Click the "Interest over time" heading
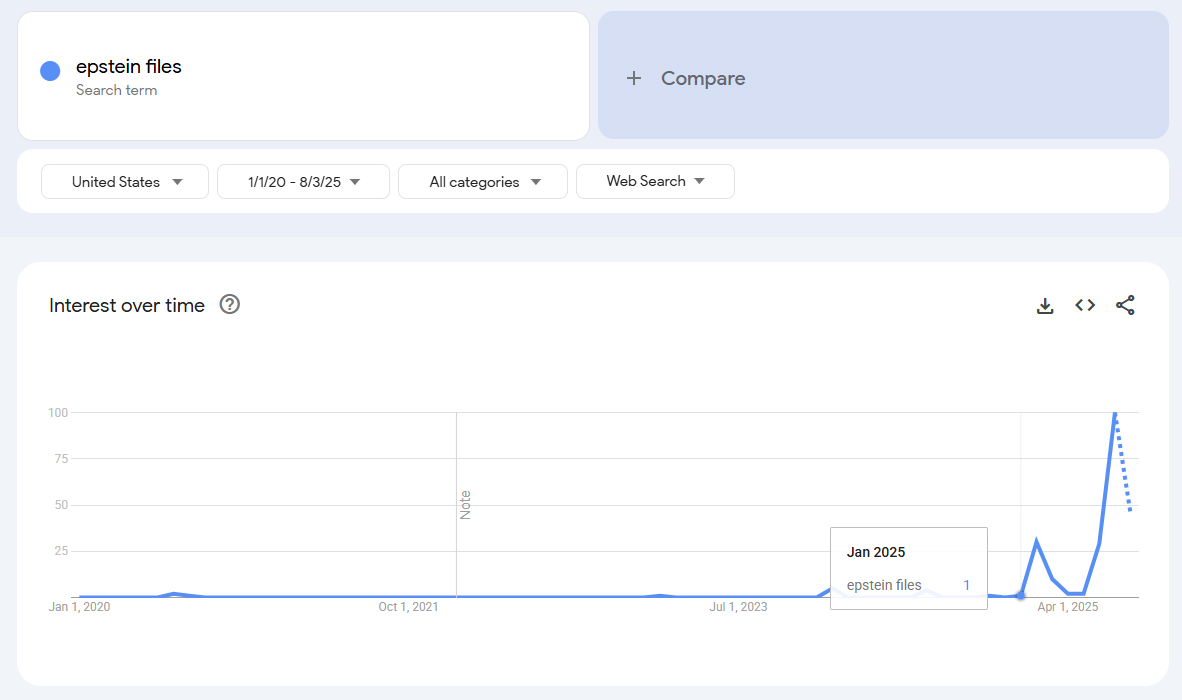 127,306
